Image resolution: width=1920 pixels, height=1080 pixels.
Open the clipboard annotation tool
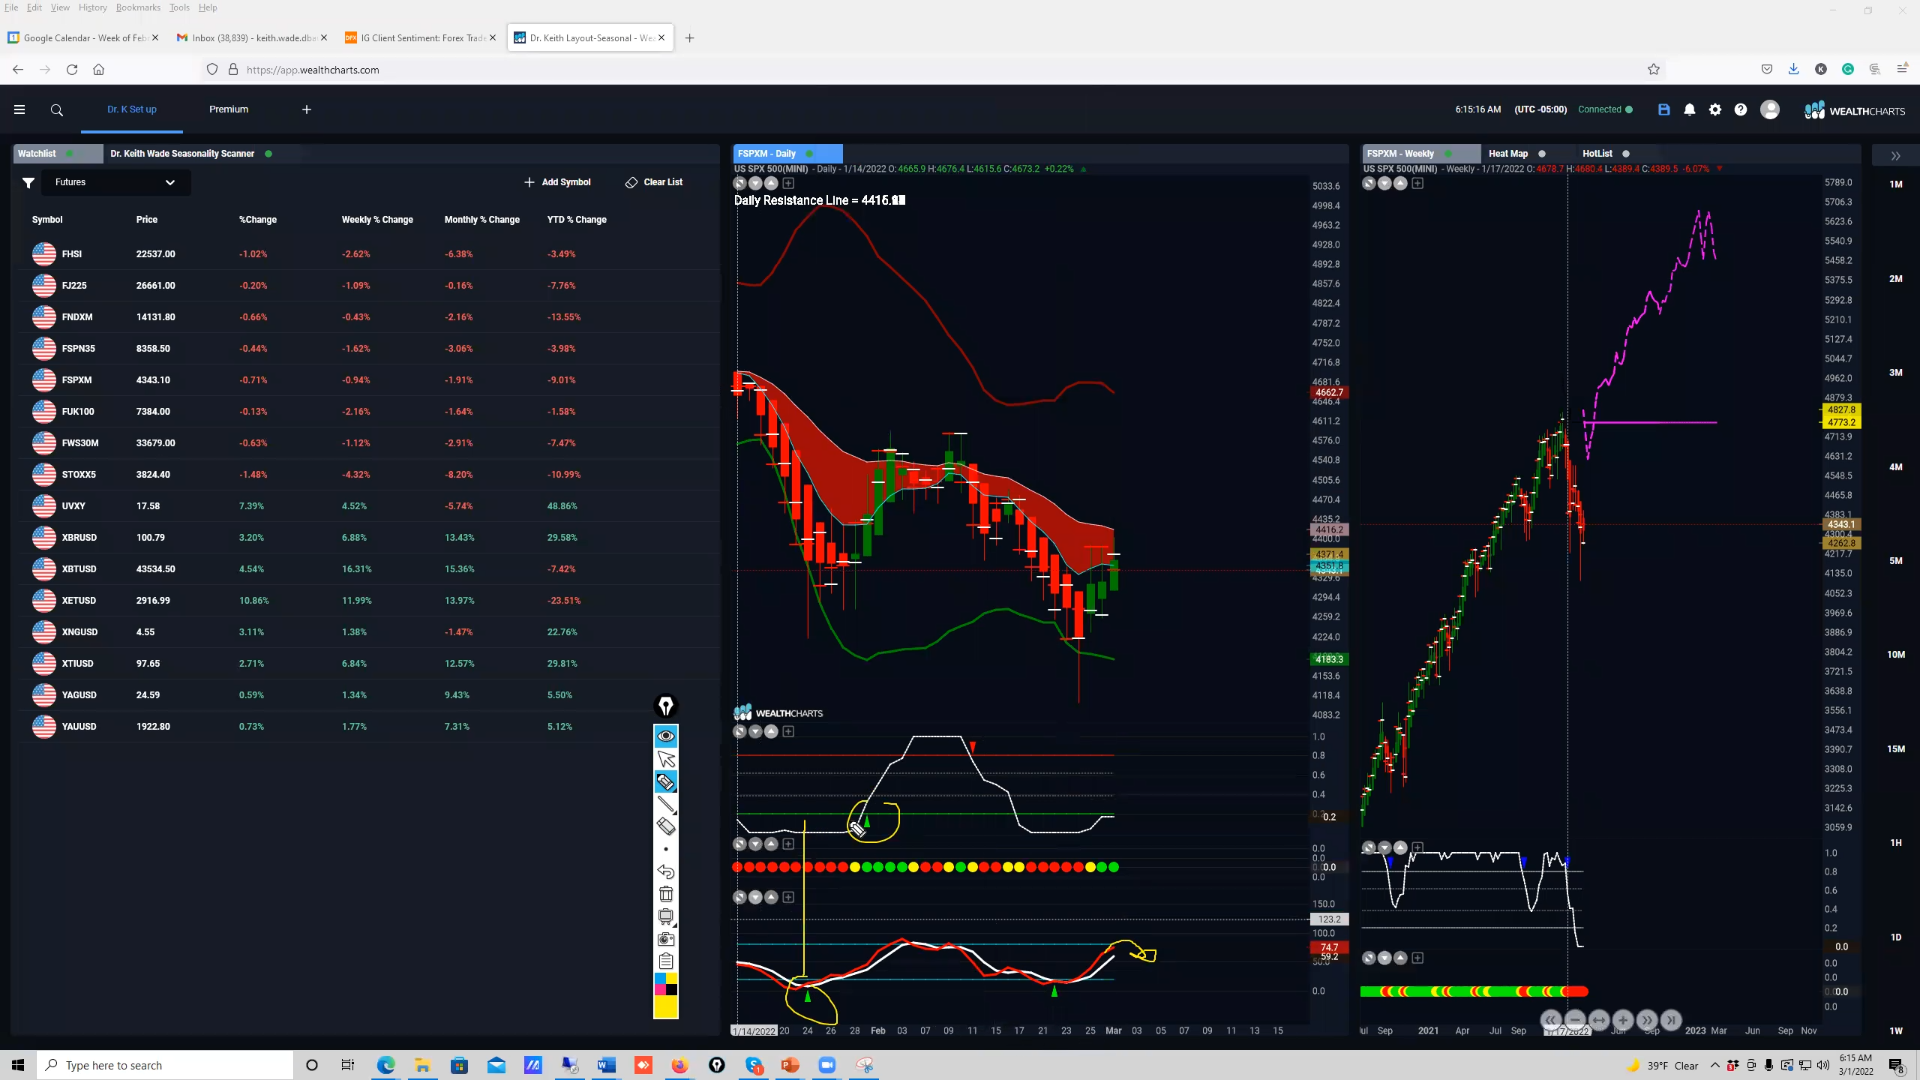(x=666, y=961)
